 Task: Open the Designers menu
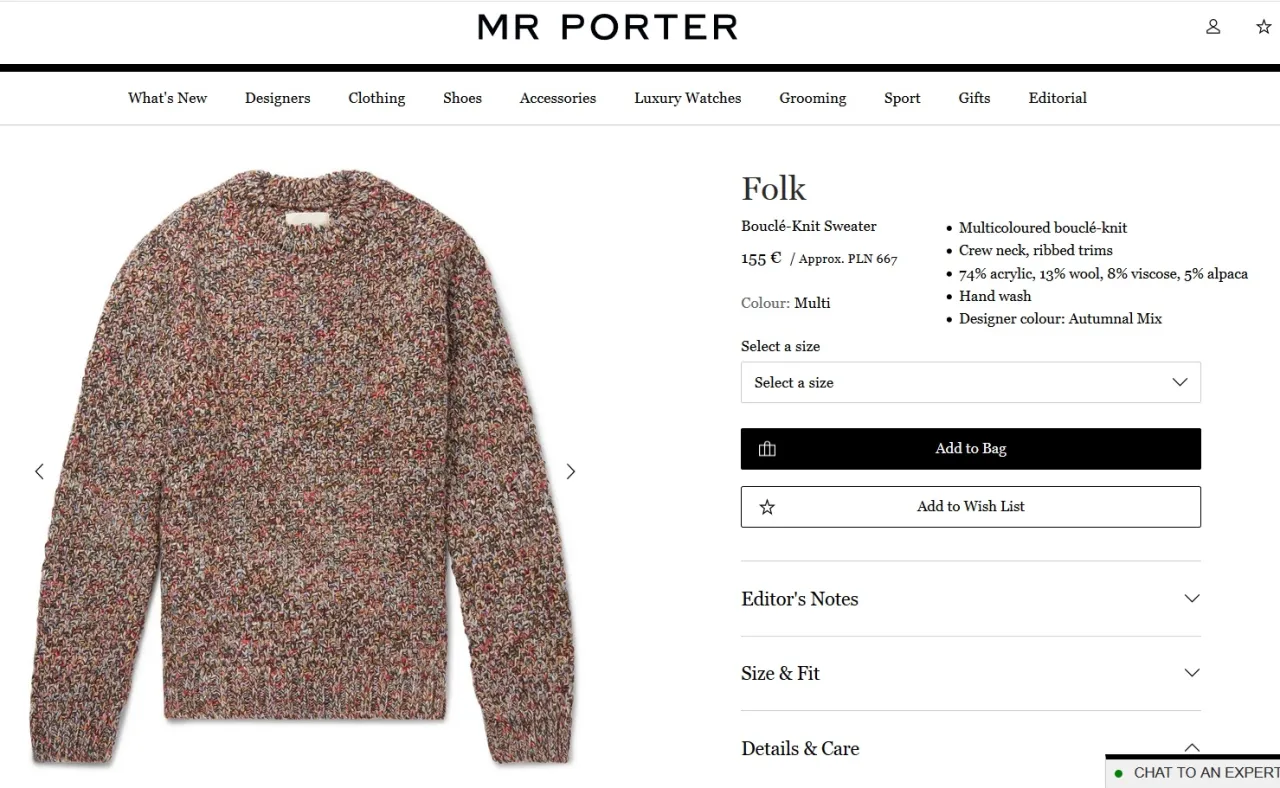pyautogui.click(x=277, y=98)
